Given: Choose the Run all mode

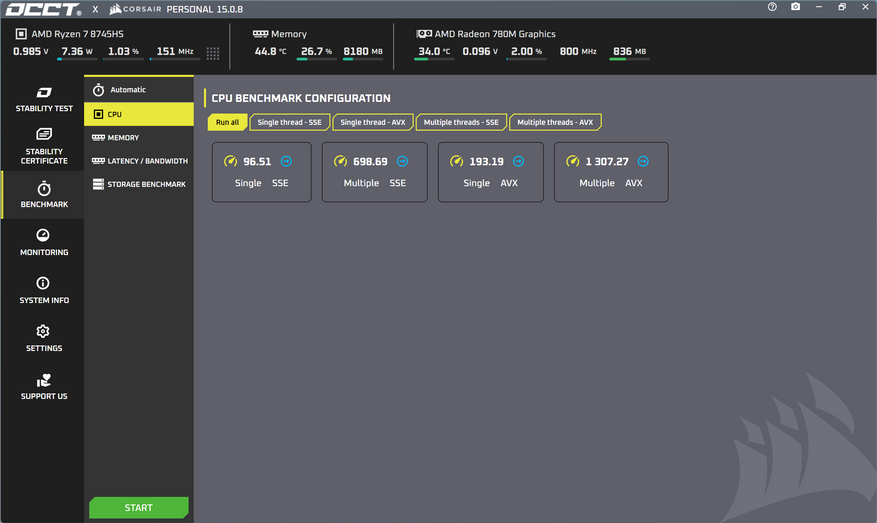Looking at the screenshot, I should click(227, 122).
